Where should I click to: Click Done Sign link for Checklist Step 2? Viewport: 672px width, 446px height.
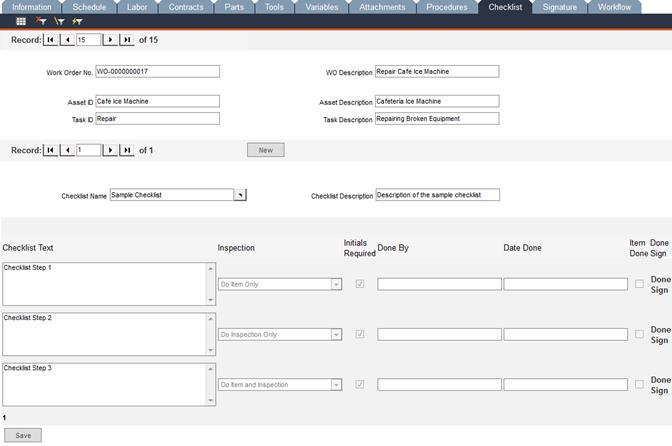point(660,335)
